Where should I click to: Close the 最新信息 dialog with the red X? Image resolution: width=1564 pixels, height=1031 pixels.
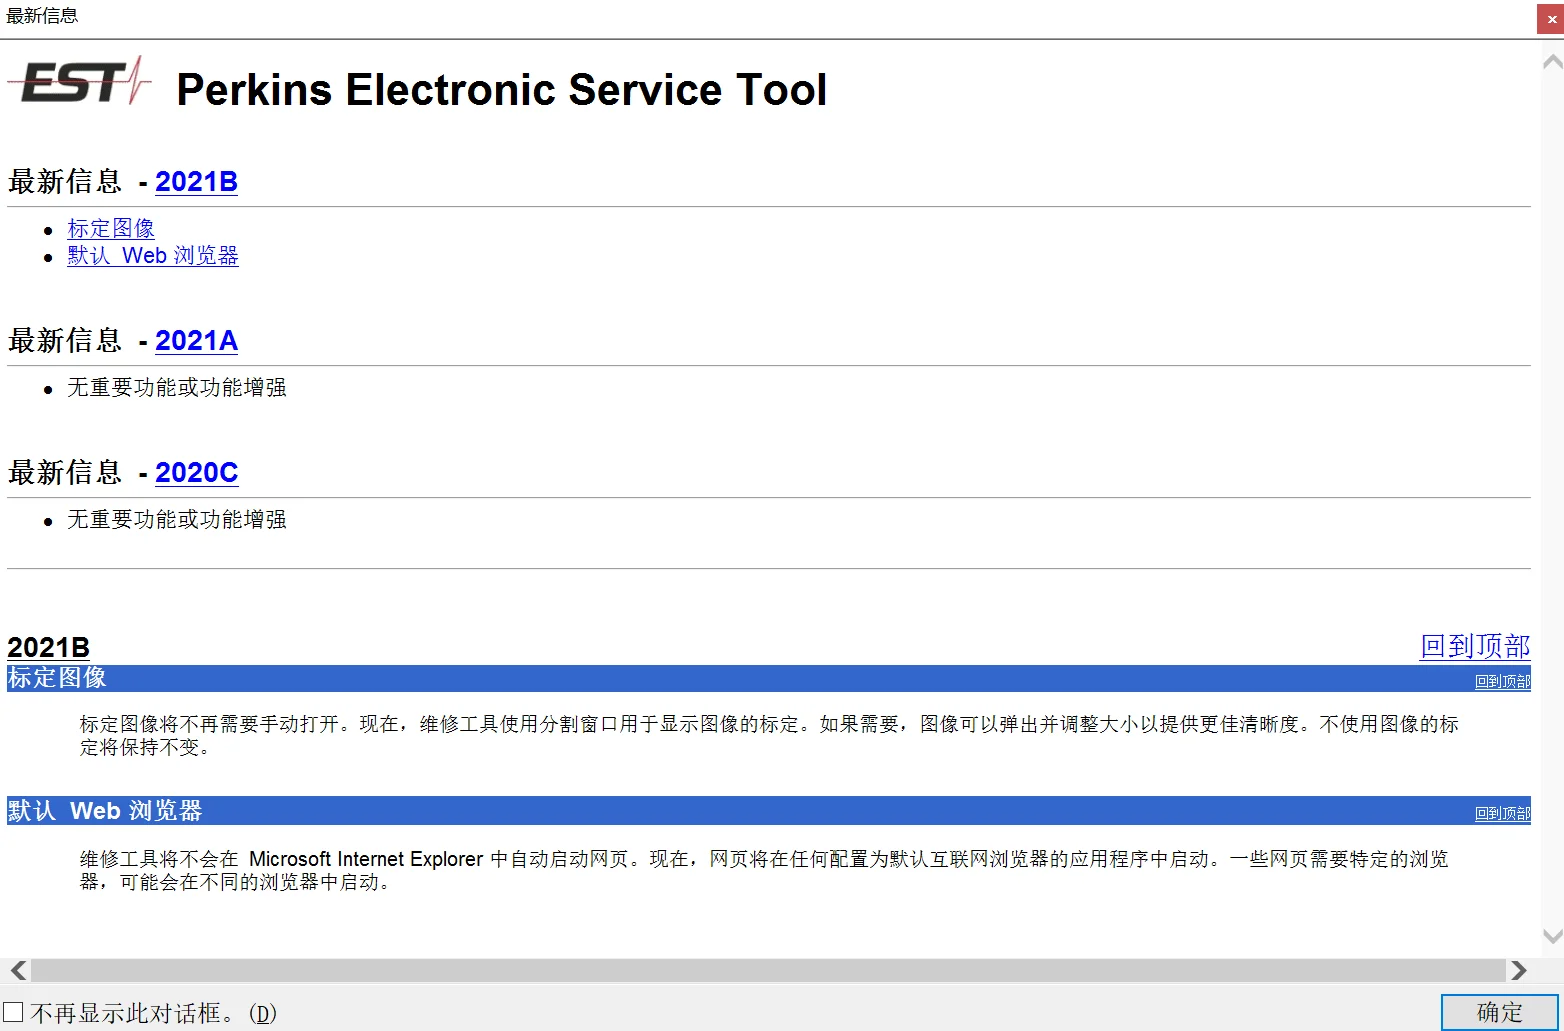[x=1550, y=19]
